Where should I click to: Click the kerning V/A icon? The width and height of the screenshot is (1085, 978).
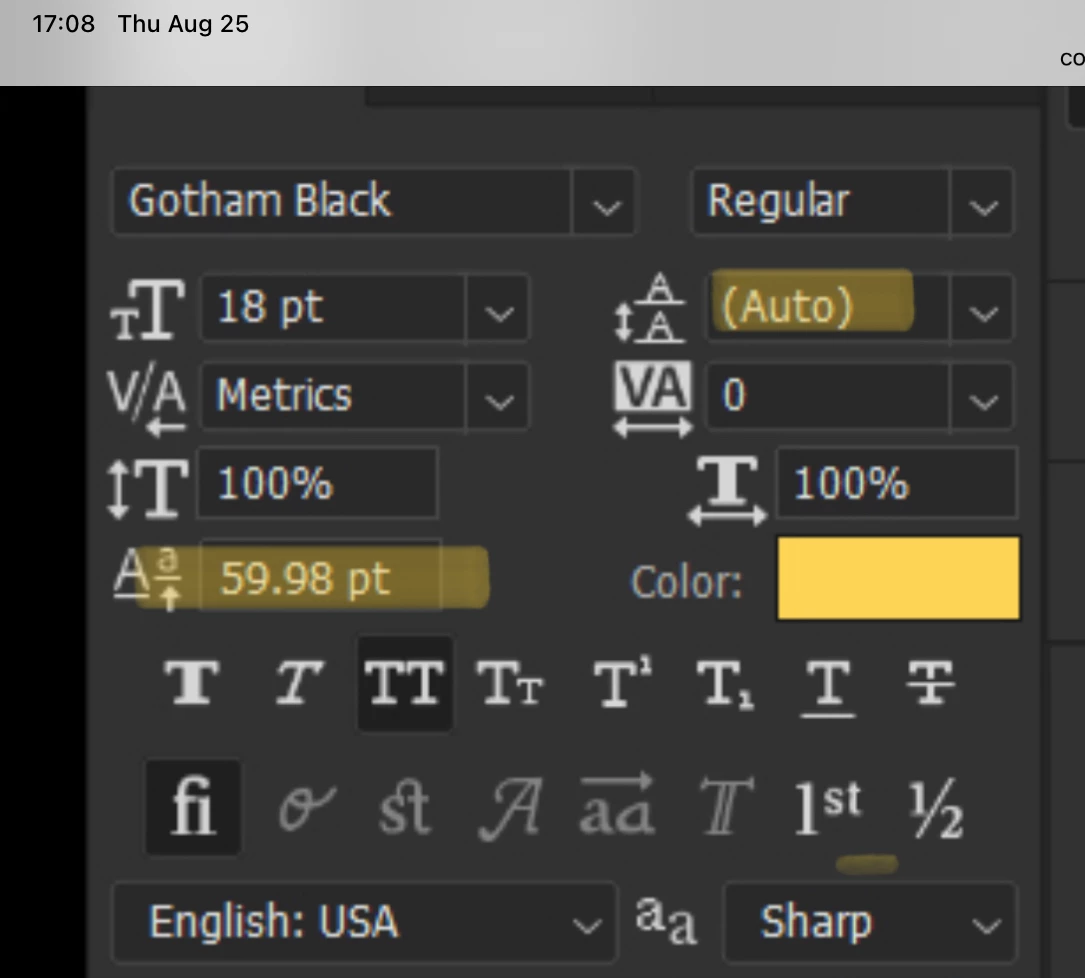coord(147,401)
